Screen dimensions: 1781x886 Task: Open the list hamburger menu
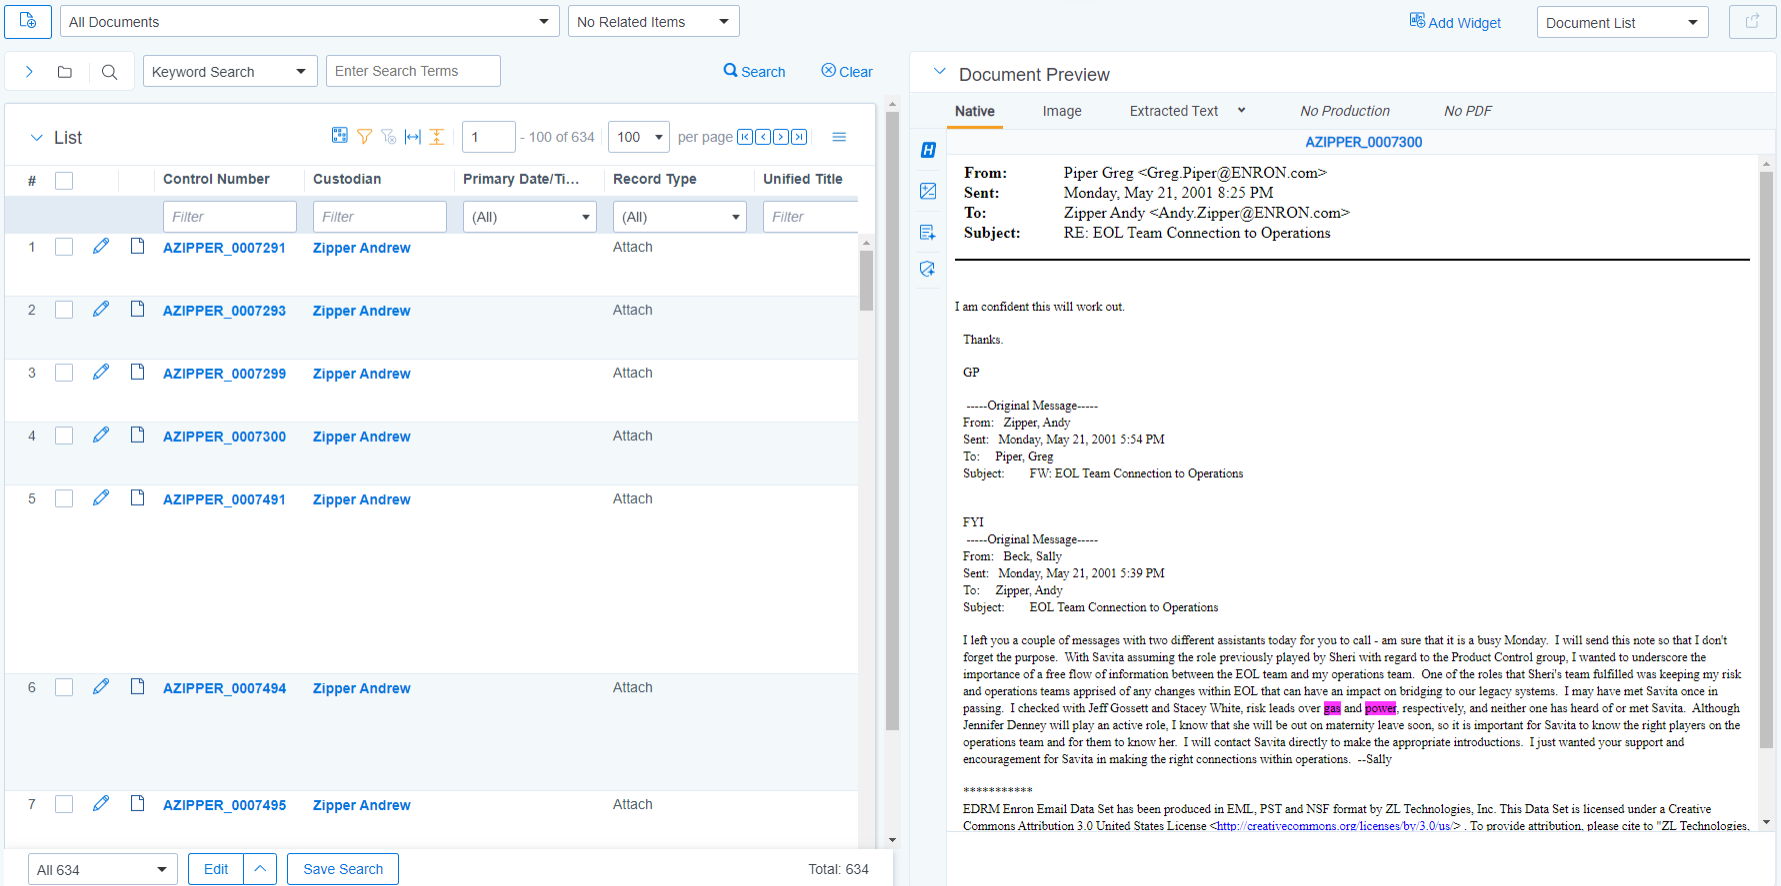(x=839, y=137)
